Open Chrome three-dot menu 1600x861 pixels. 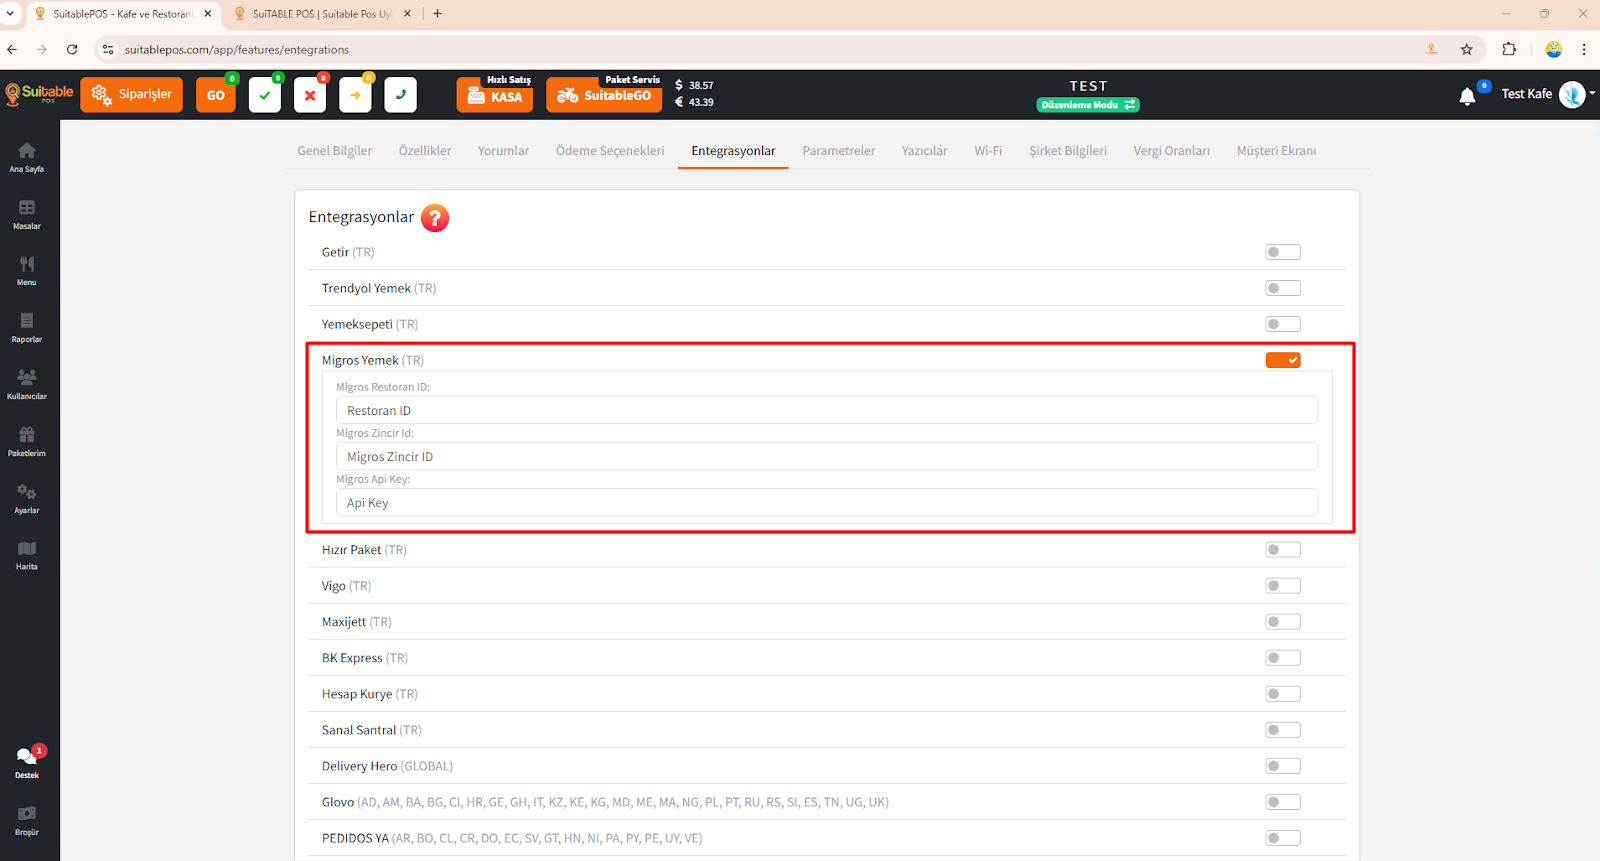1584,49
